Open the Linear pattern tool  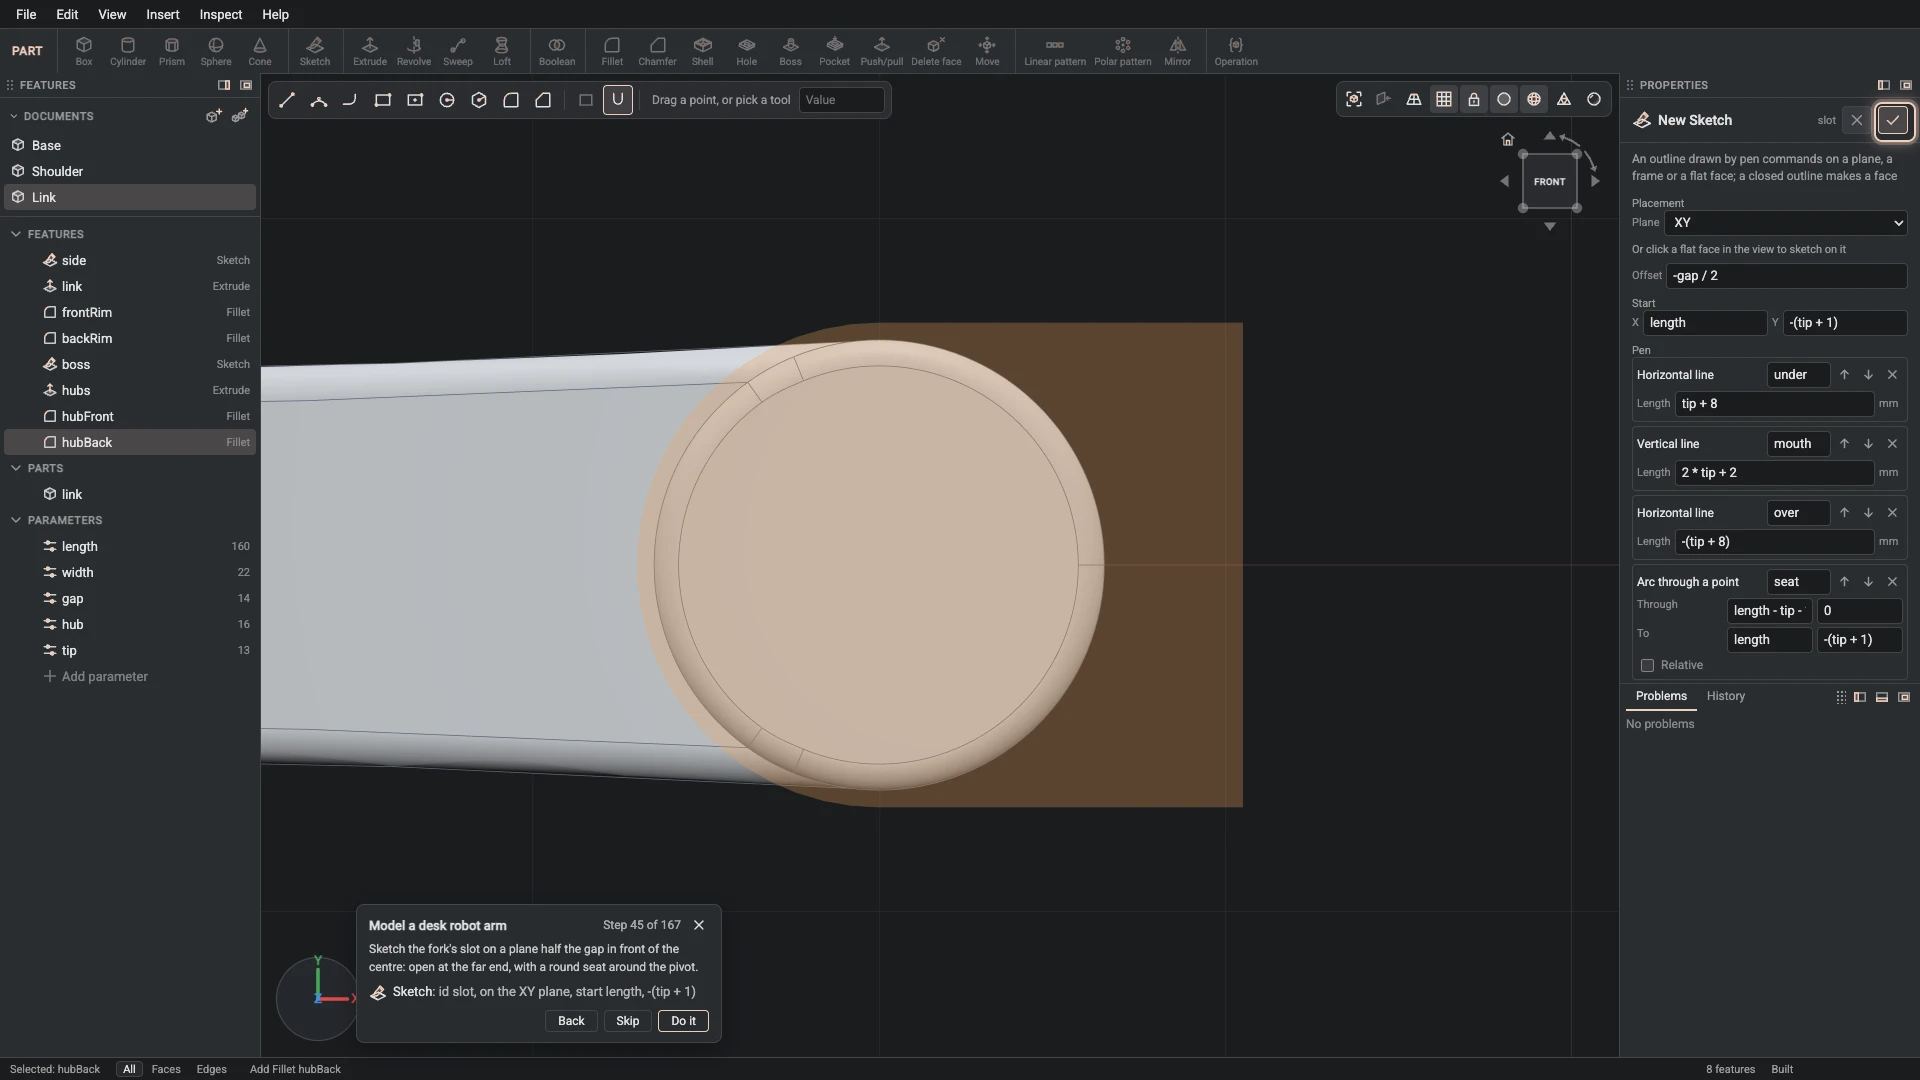1055,51
